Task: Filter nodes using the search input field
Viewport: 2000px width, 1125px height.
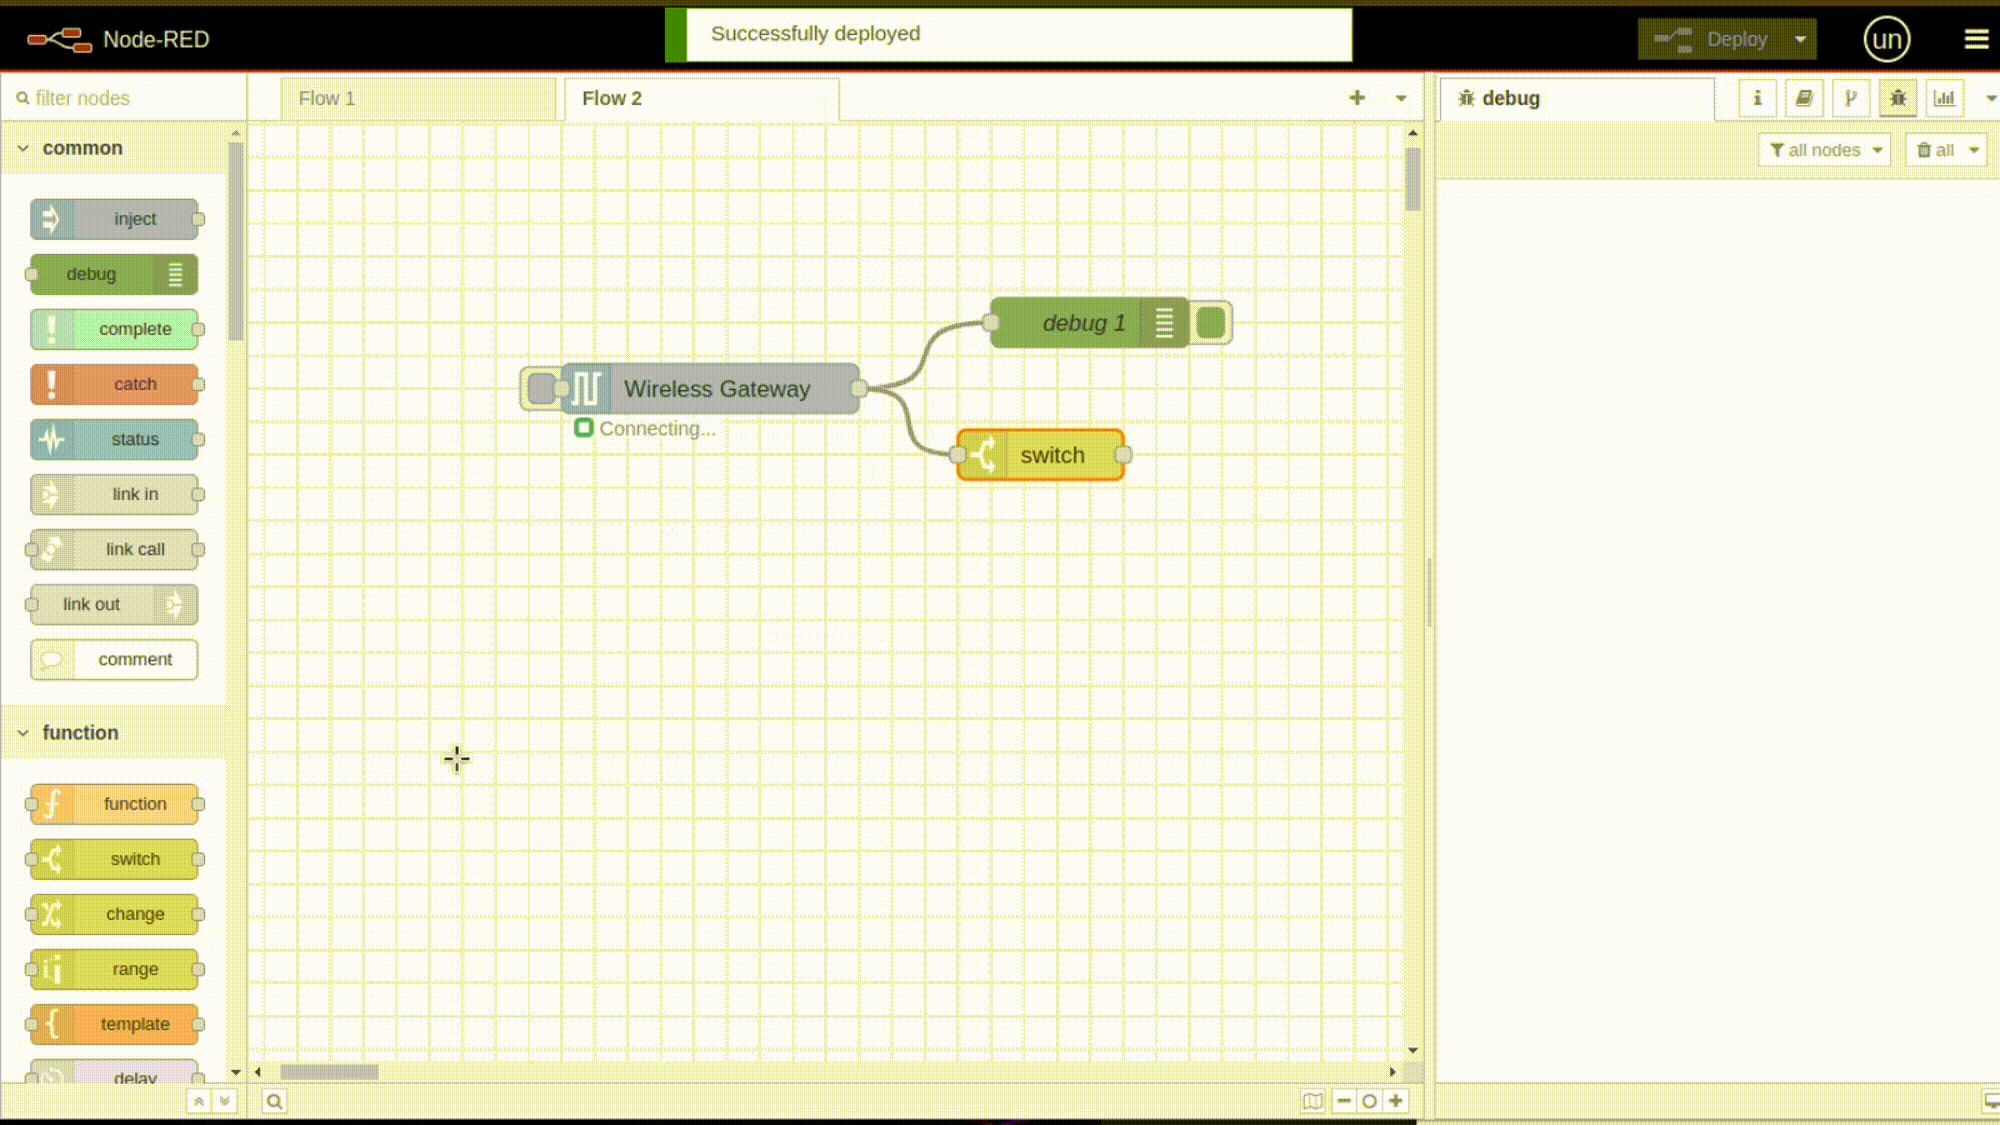Action: [124, 98]
